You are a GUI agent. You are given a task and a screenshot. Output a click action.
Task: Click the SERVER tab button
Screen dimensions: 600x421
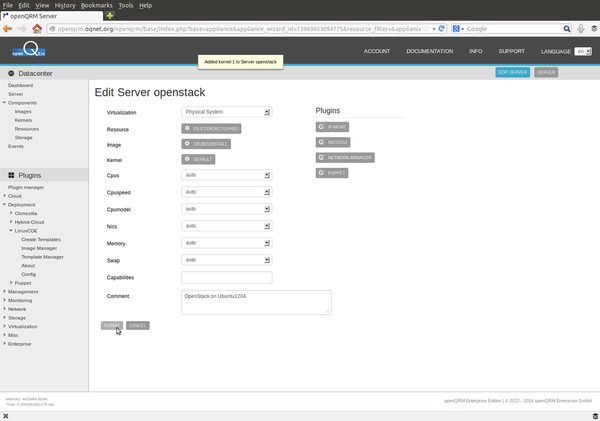pos(546,72)
